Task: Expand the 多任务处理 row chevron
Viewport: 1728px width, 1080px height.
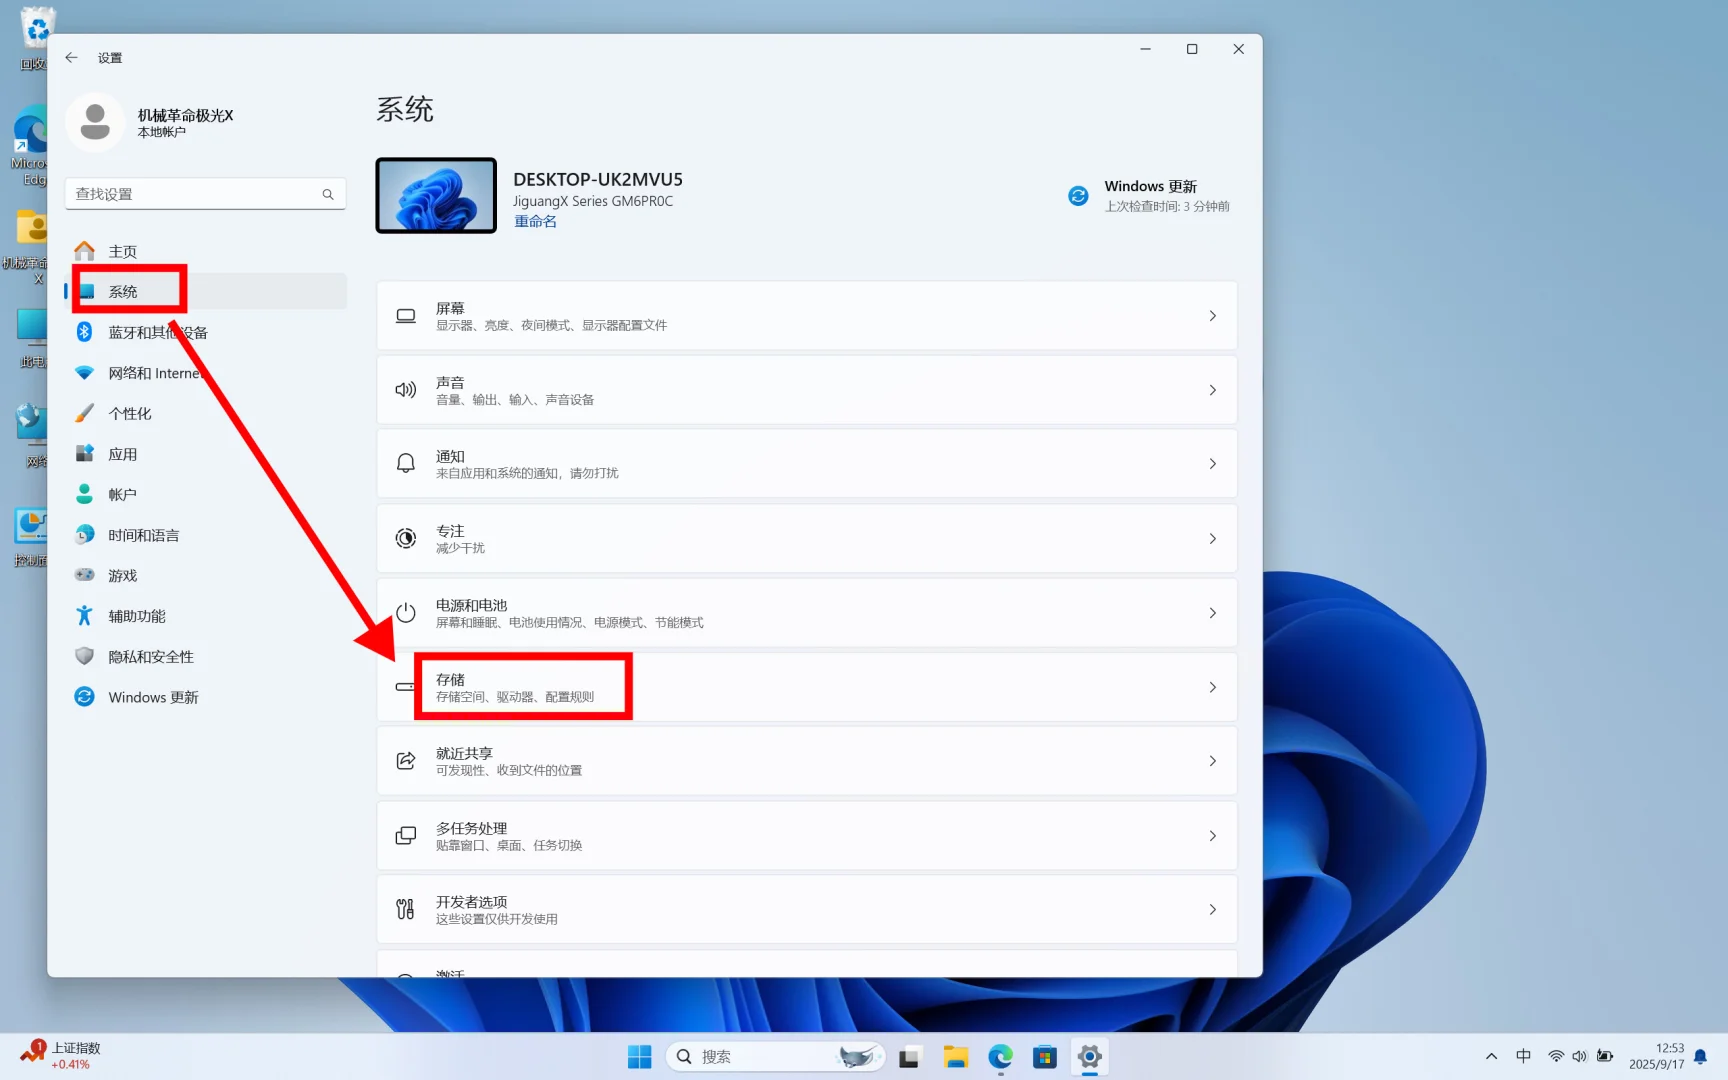Action: (1212, 836)
